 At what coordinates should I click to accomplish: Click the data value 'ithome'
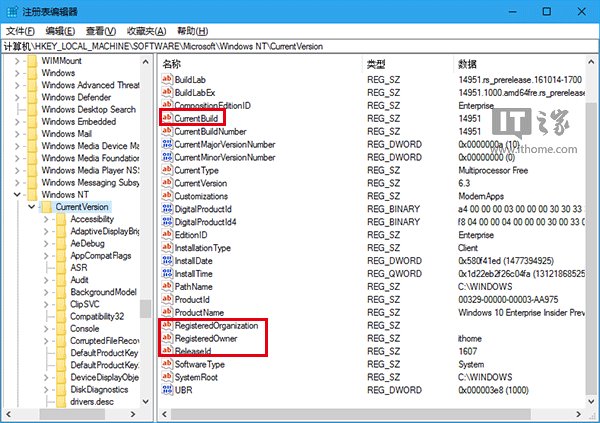[470, 338]
